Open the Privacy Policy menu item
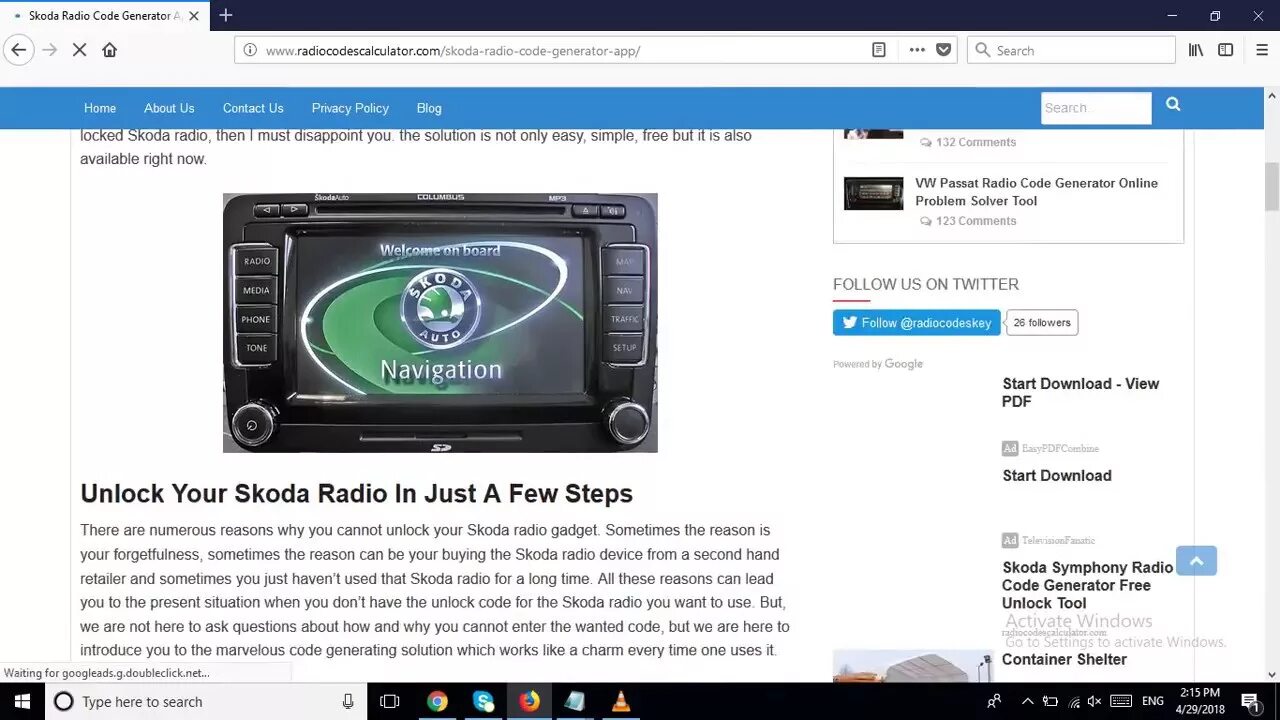This screenshot has width=1280, height=720. coord(350,108)
